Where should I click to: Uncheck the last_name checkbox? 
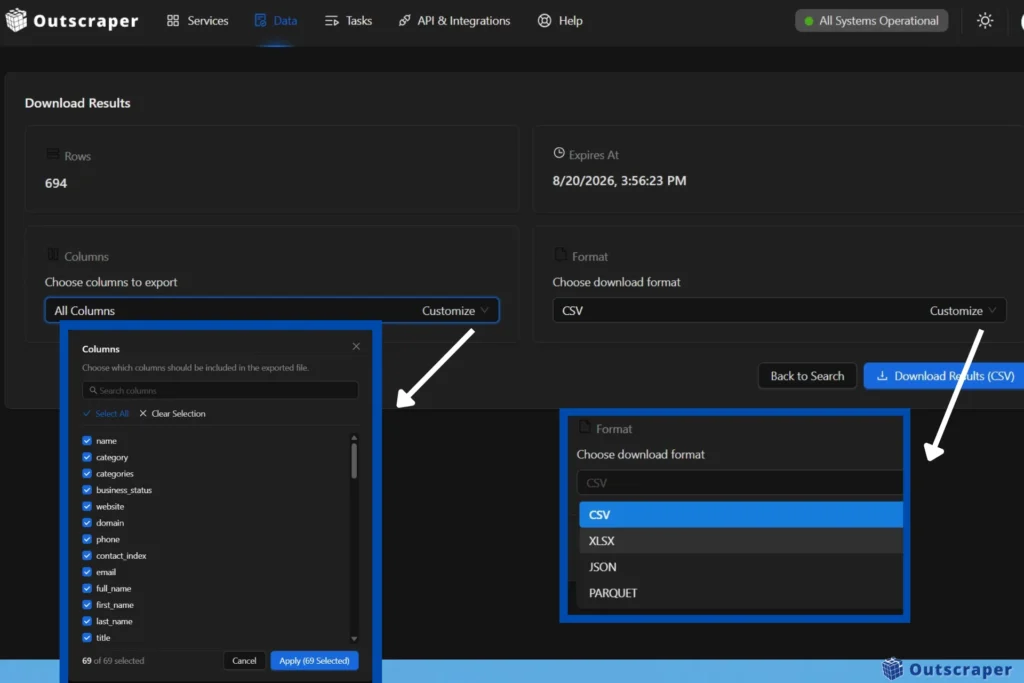87,621
